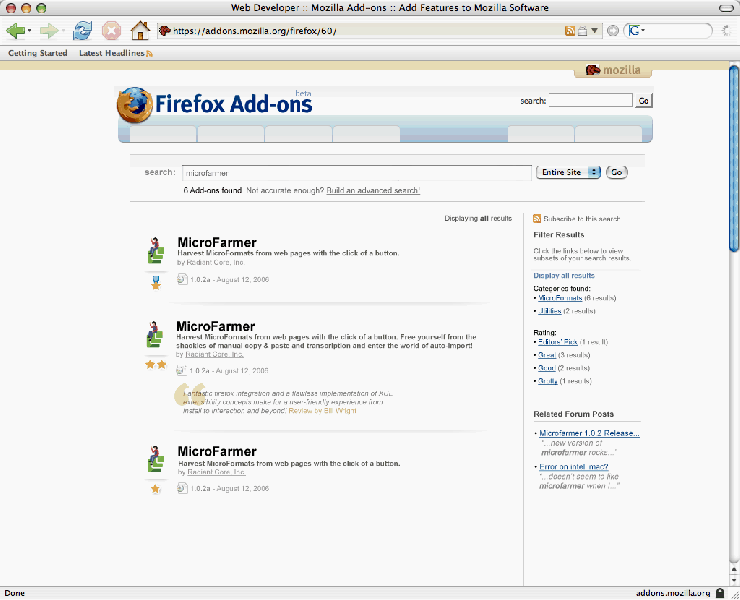Click the site favicon in the address bar
Image resolution: width=740 pixels, height=600 pixels.
(165, 31)
